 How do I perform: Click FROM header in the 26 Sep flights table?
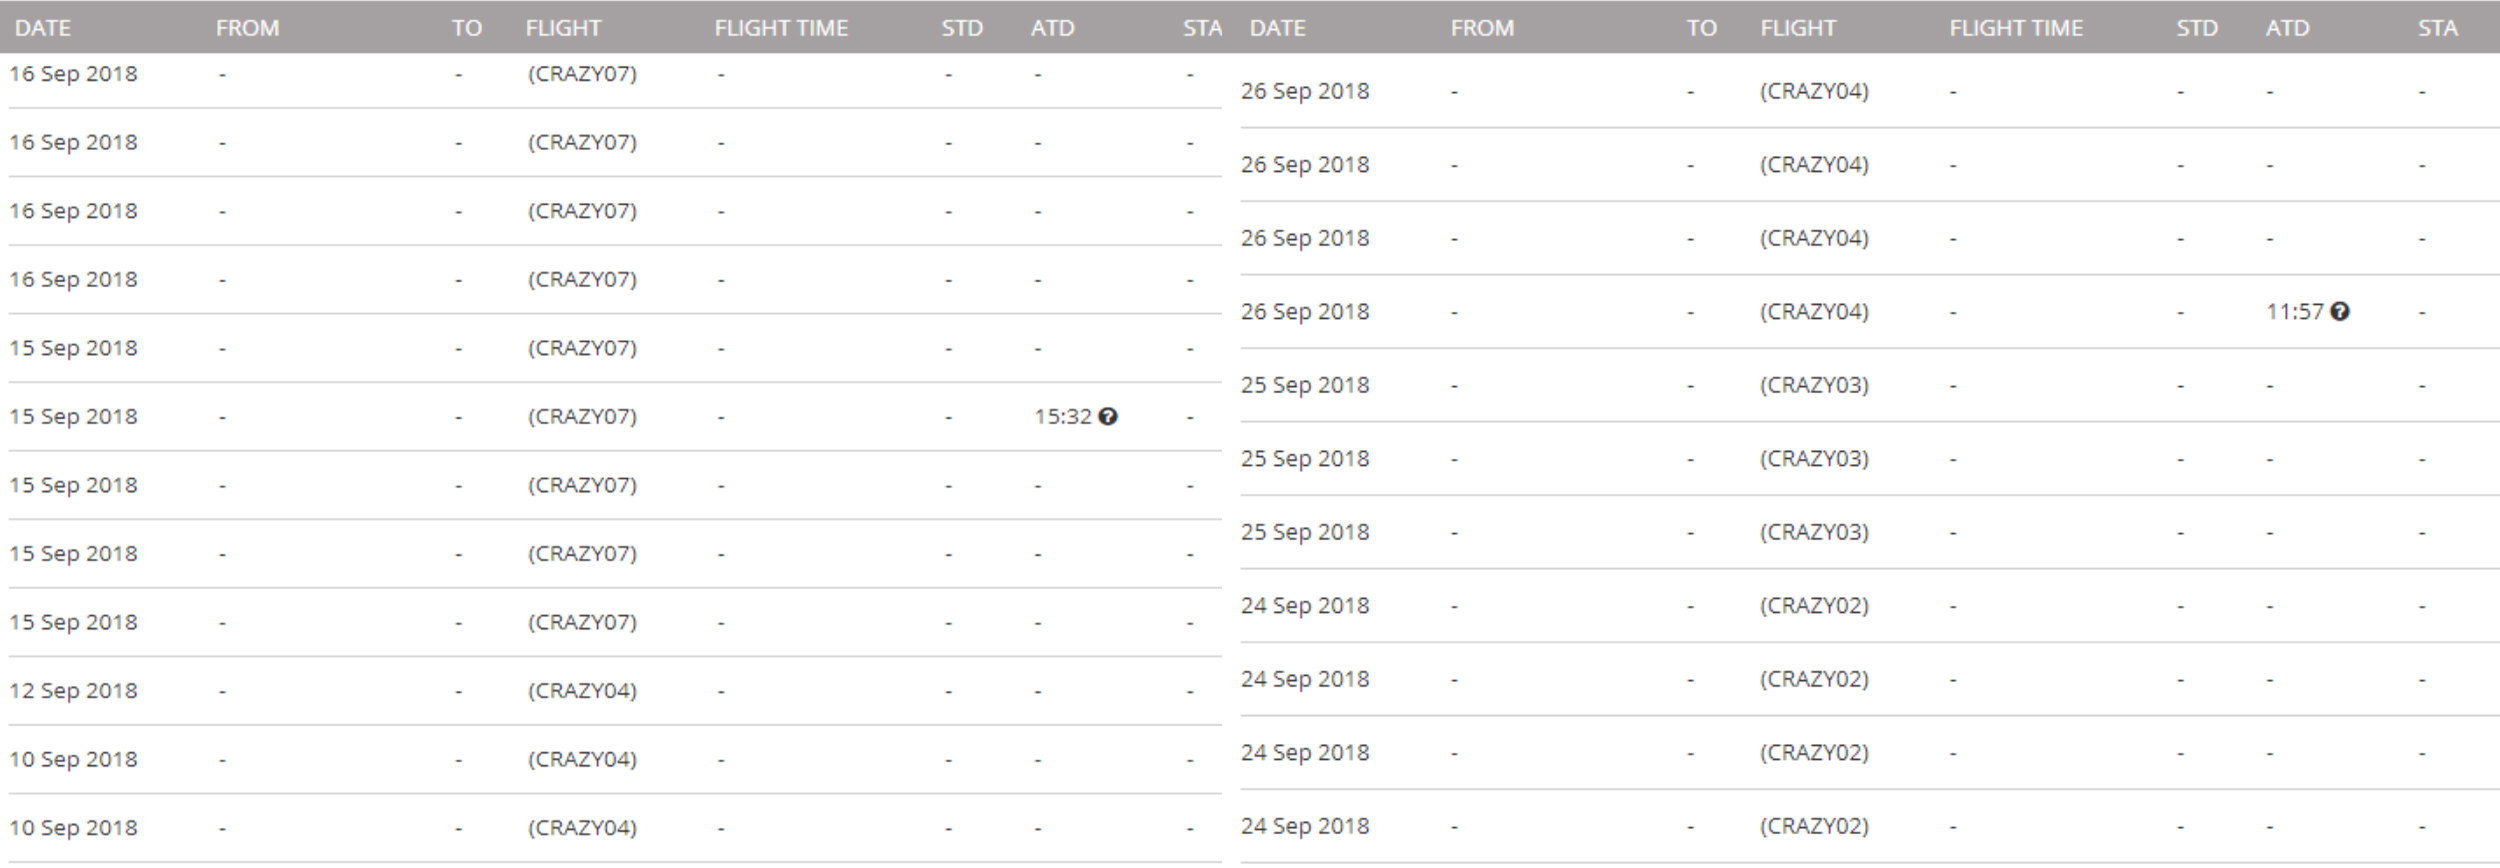[x=1482, y=28]
